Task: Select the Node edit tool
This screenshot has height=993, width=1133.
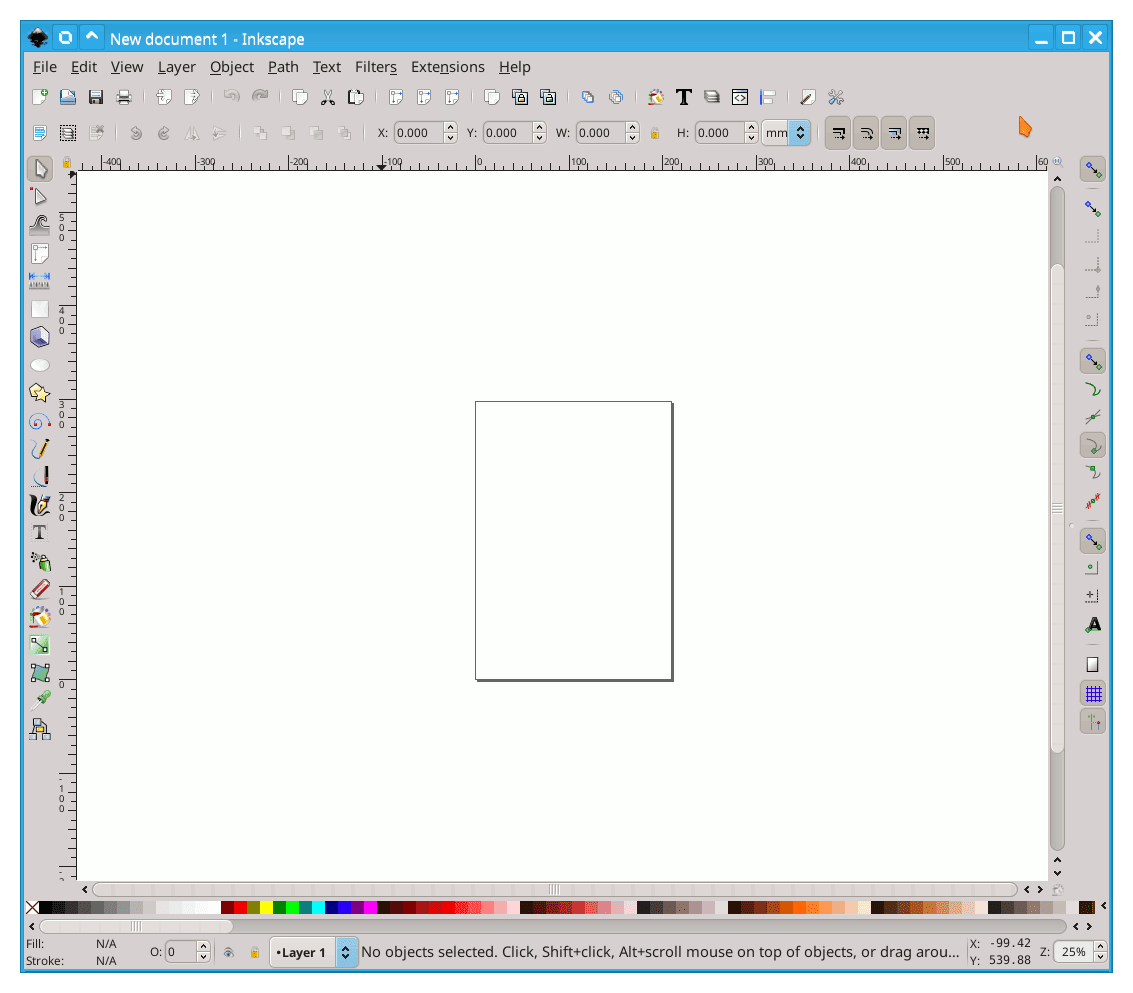Action: pos(40,197)
